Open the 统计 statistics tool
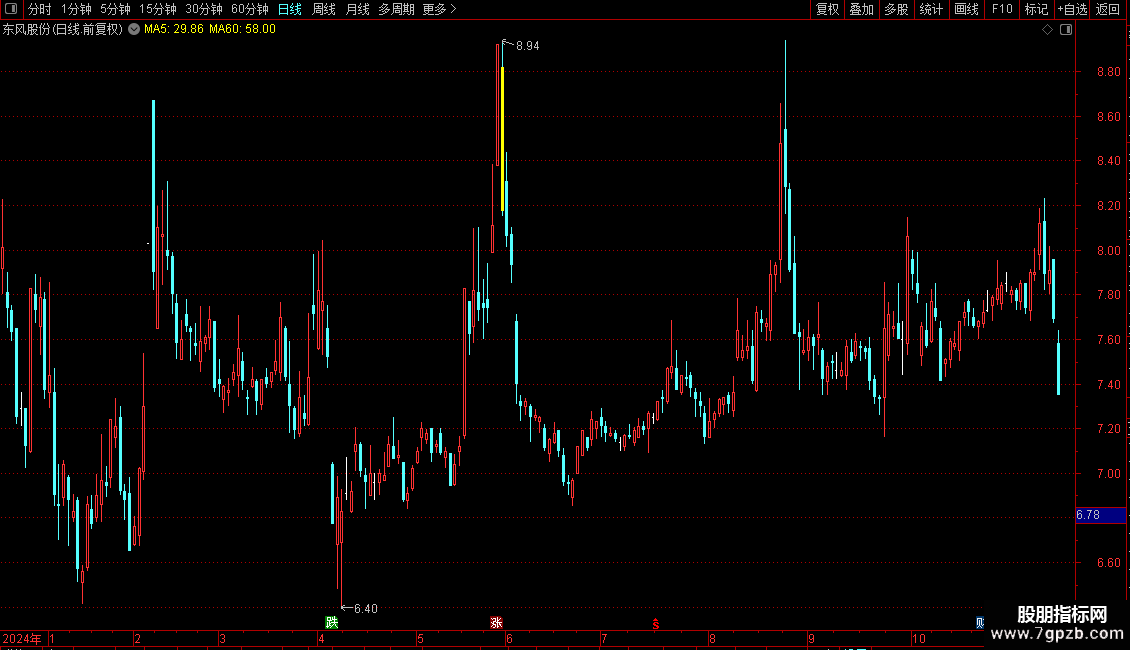The height and width of the screenshot is (650, 1130). [x=931, y=9]
